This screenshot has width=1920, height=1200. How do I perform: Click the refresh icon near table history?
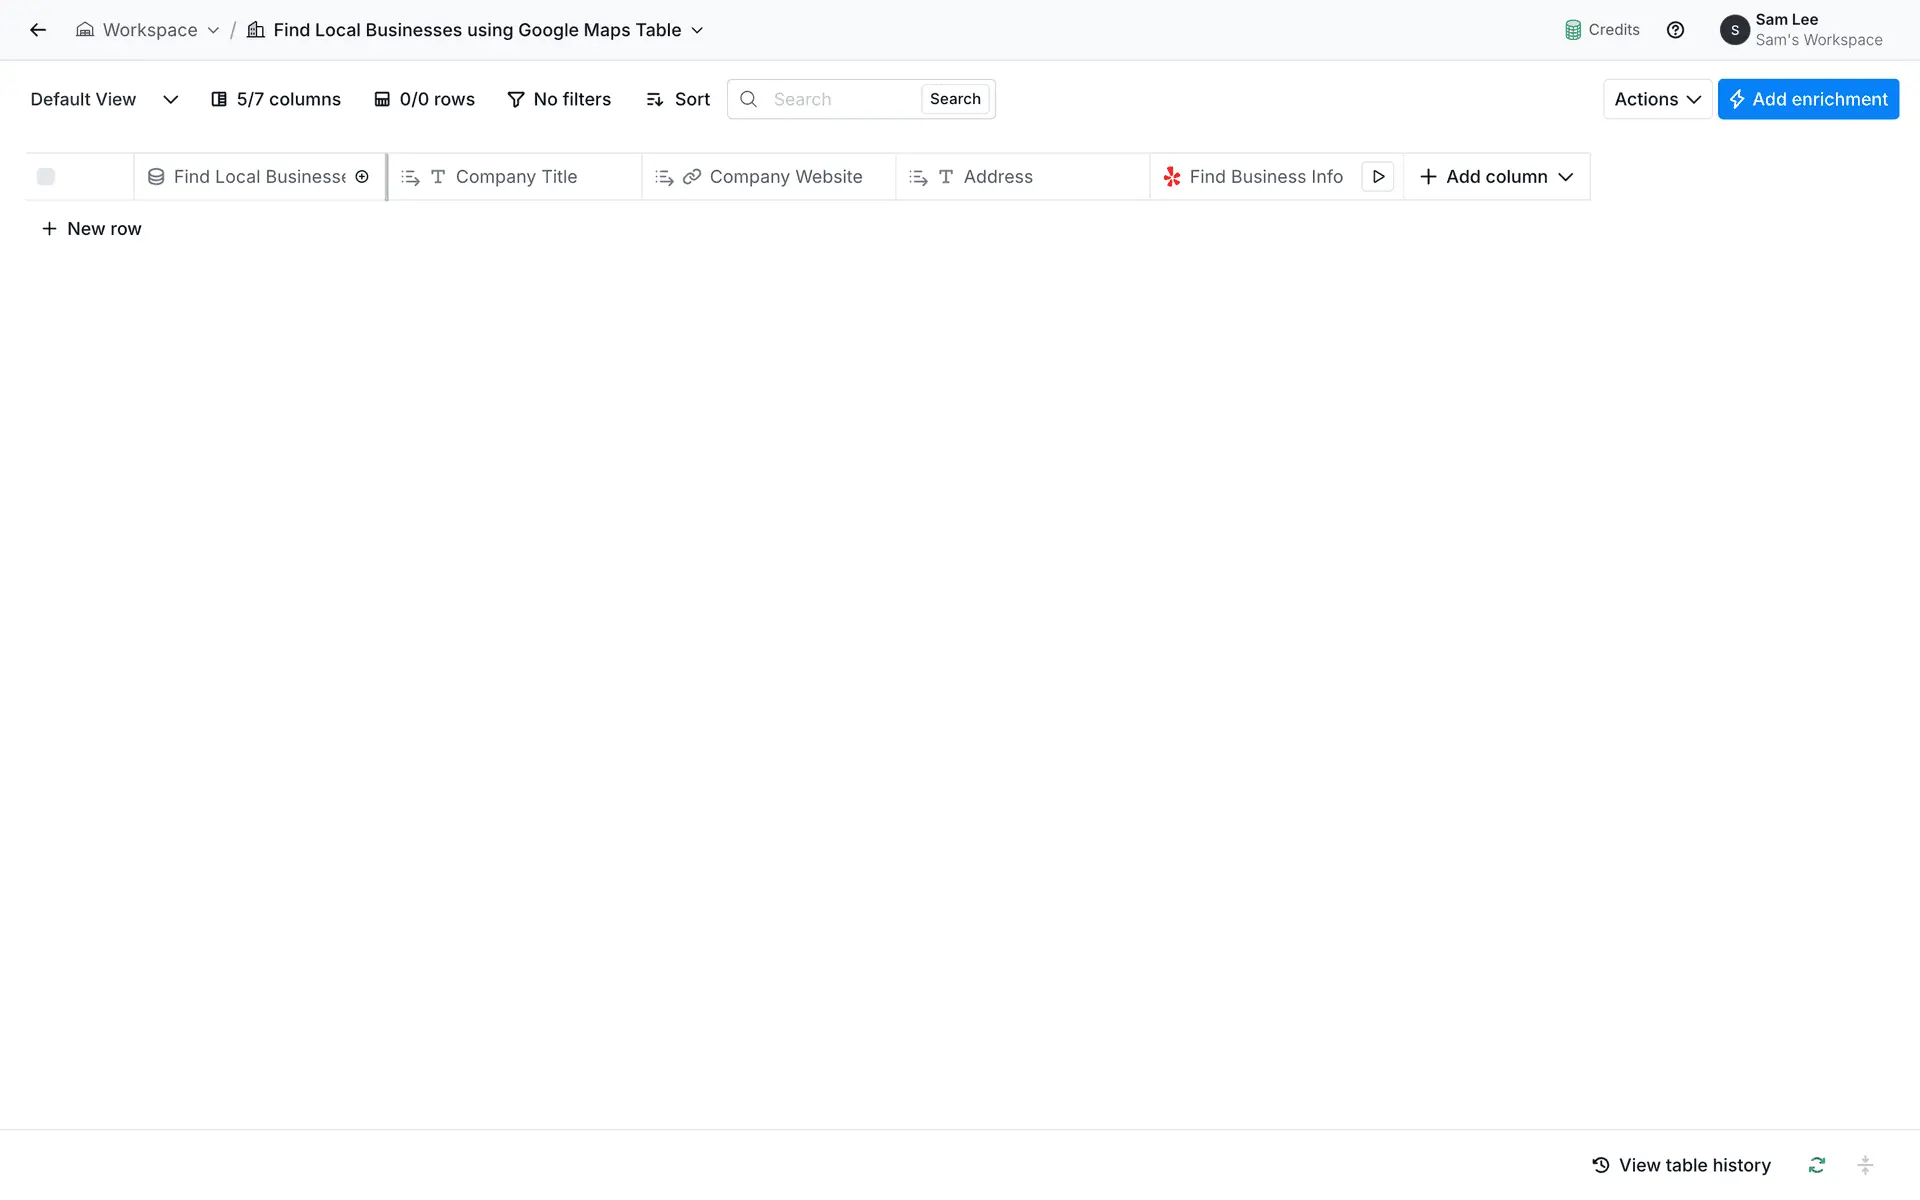click(1816, 1165)
